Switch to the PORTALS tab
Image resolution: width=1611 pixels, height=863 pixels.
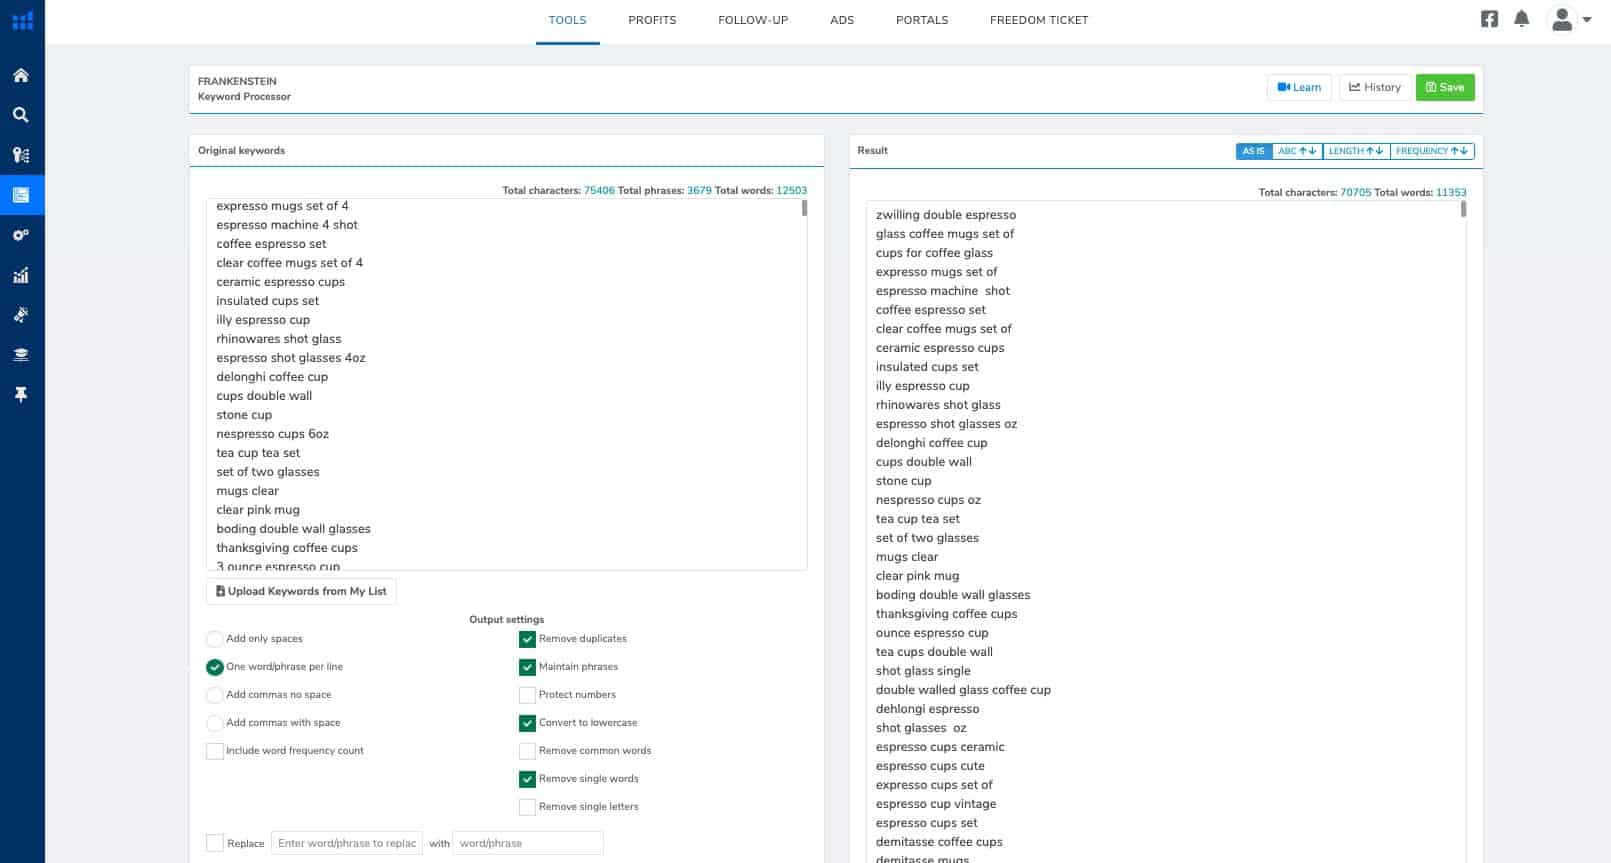point(922,20)
